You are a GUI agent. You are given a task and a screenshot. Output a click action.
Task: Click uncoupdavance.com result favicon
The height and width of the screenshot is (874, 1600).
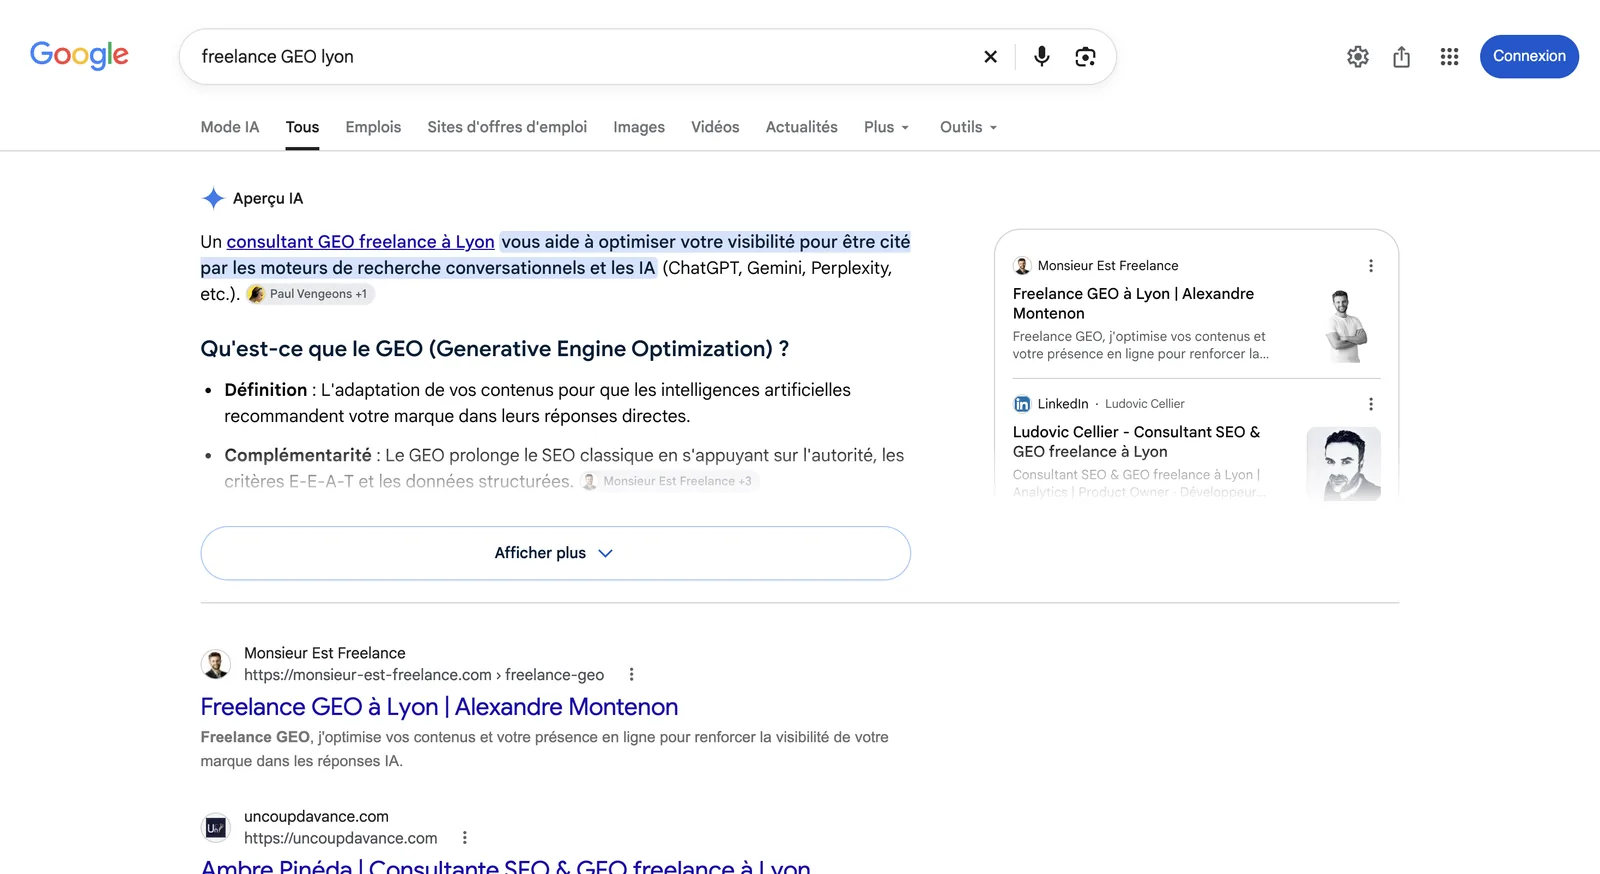[216, 828]
